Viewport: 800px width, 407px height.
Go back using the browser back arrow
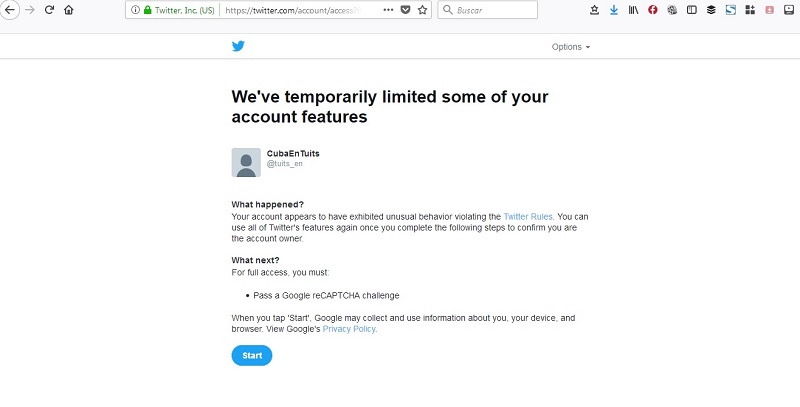10,10
